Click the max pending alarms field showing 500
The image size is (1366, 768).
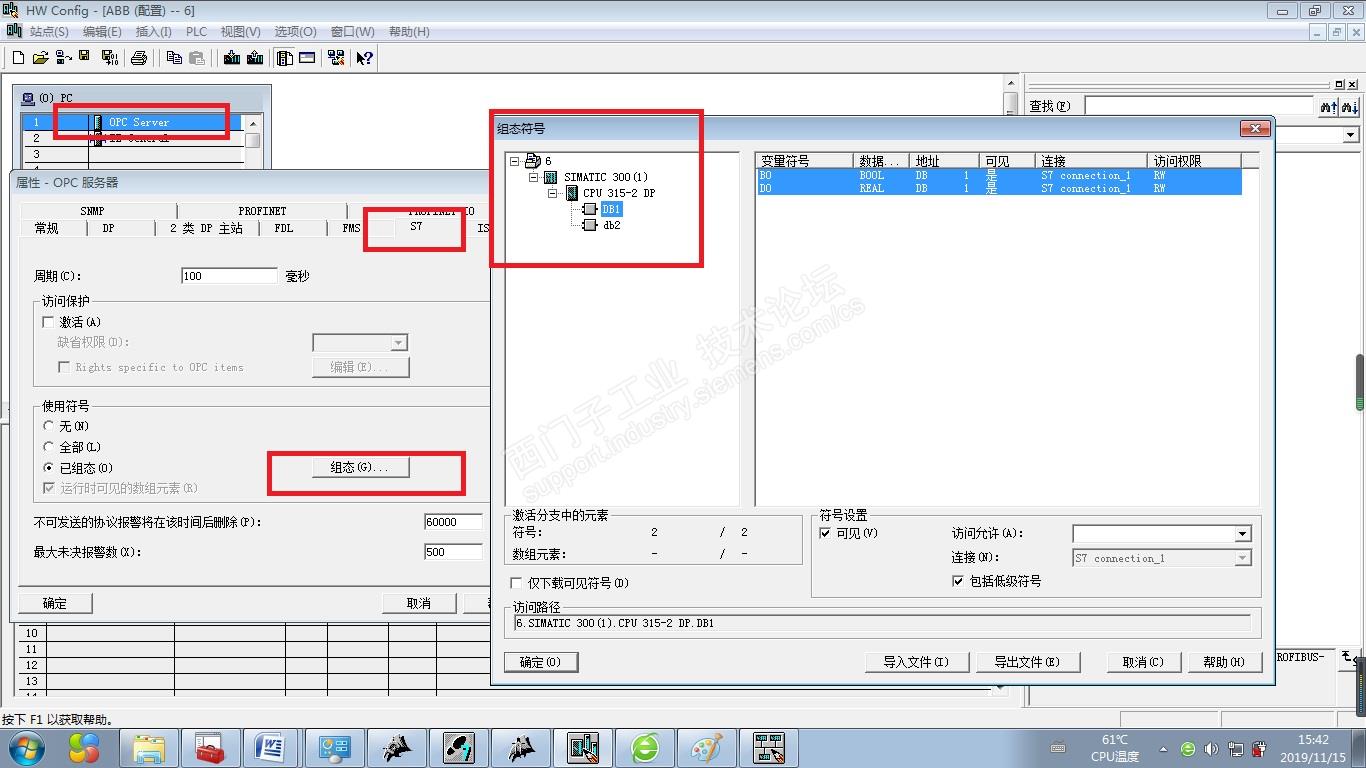click(x=453, y=552)
